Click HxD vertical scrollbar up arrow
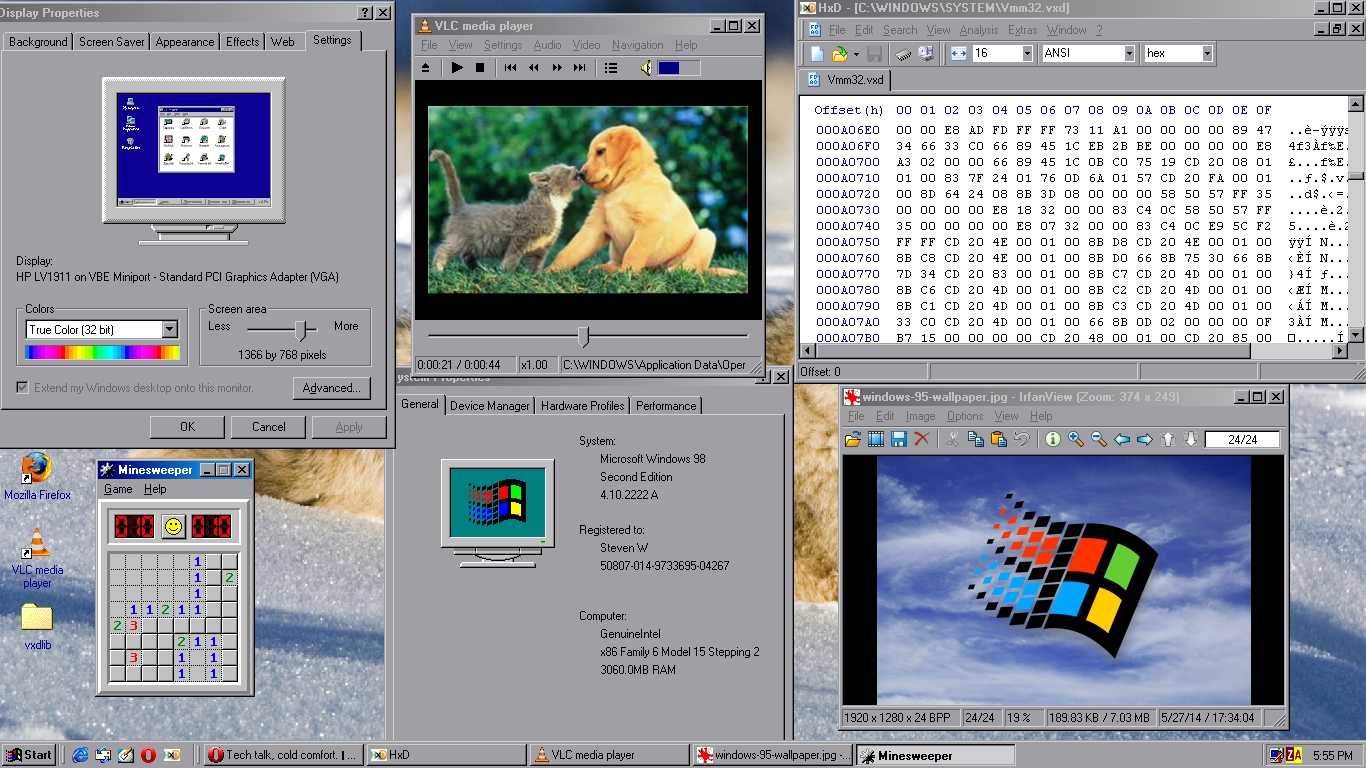This screenshot has width=1366, height=768. click(x=1356, y=103)
